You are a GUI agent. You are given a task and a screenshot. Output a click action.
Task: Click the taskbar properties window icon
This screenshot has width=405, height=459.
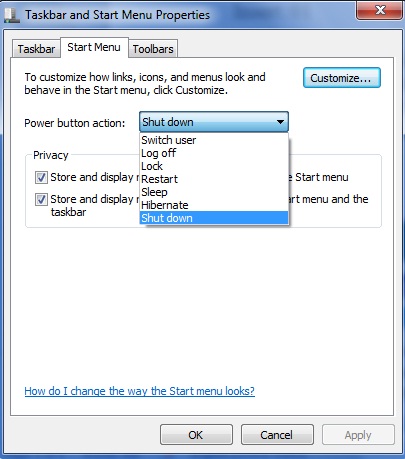(12, 15)
